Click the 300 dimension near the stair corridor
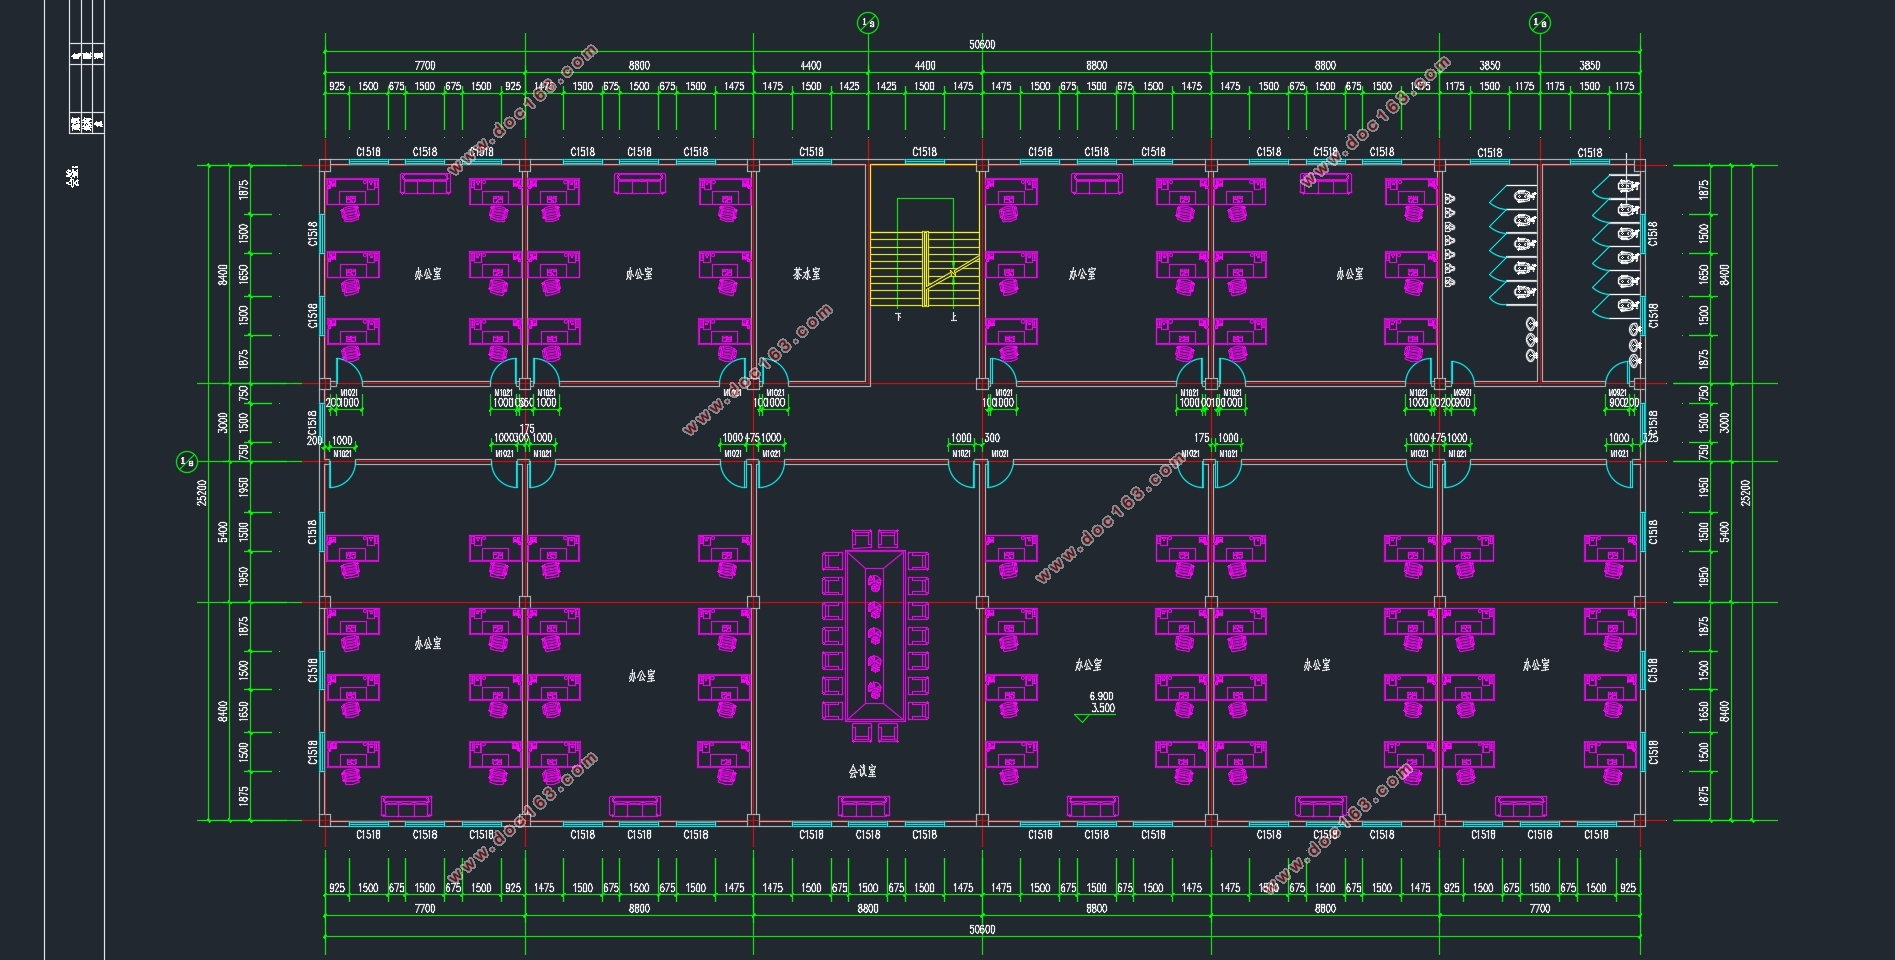 point(992,438)
